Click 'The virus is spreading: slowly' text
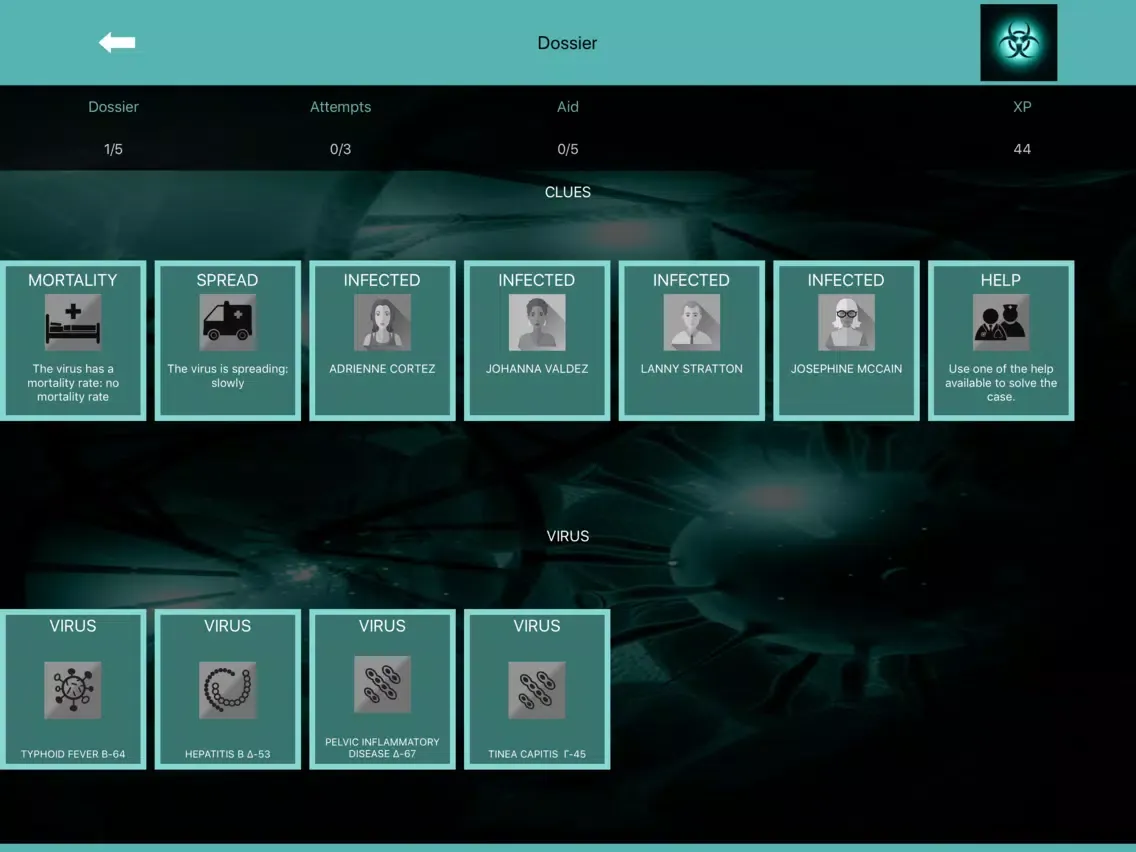This screenshot has height=852, width=1136. (227, 375)
